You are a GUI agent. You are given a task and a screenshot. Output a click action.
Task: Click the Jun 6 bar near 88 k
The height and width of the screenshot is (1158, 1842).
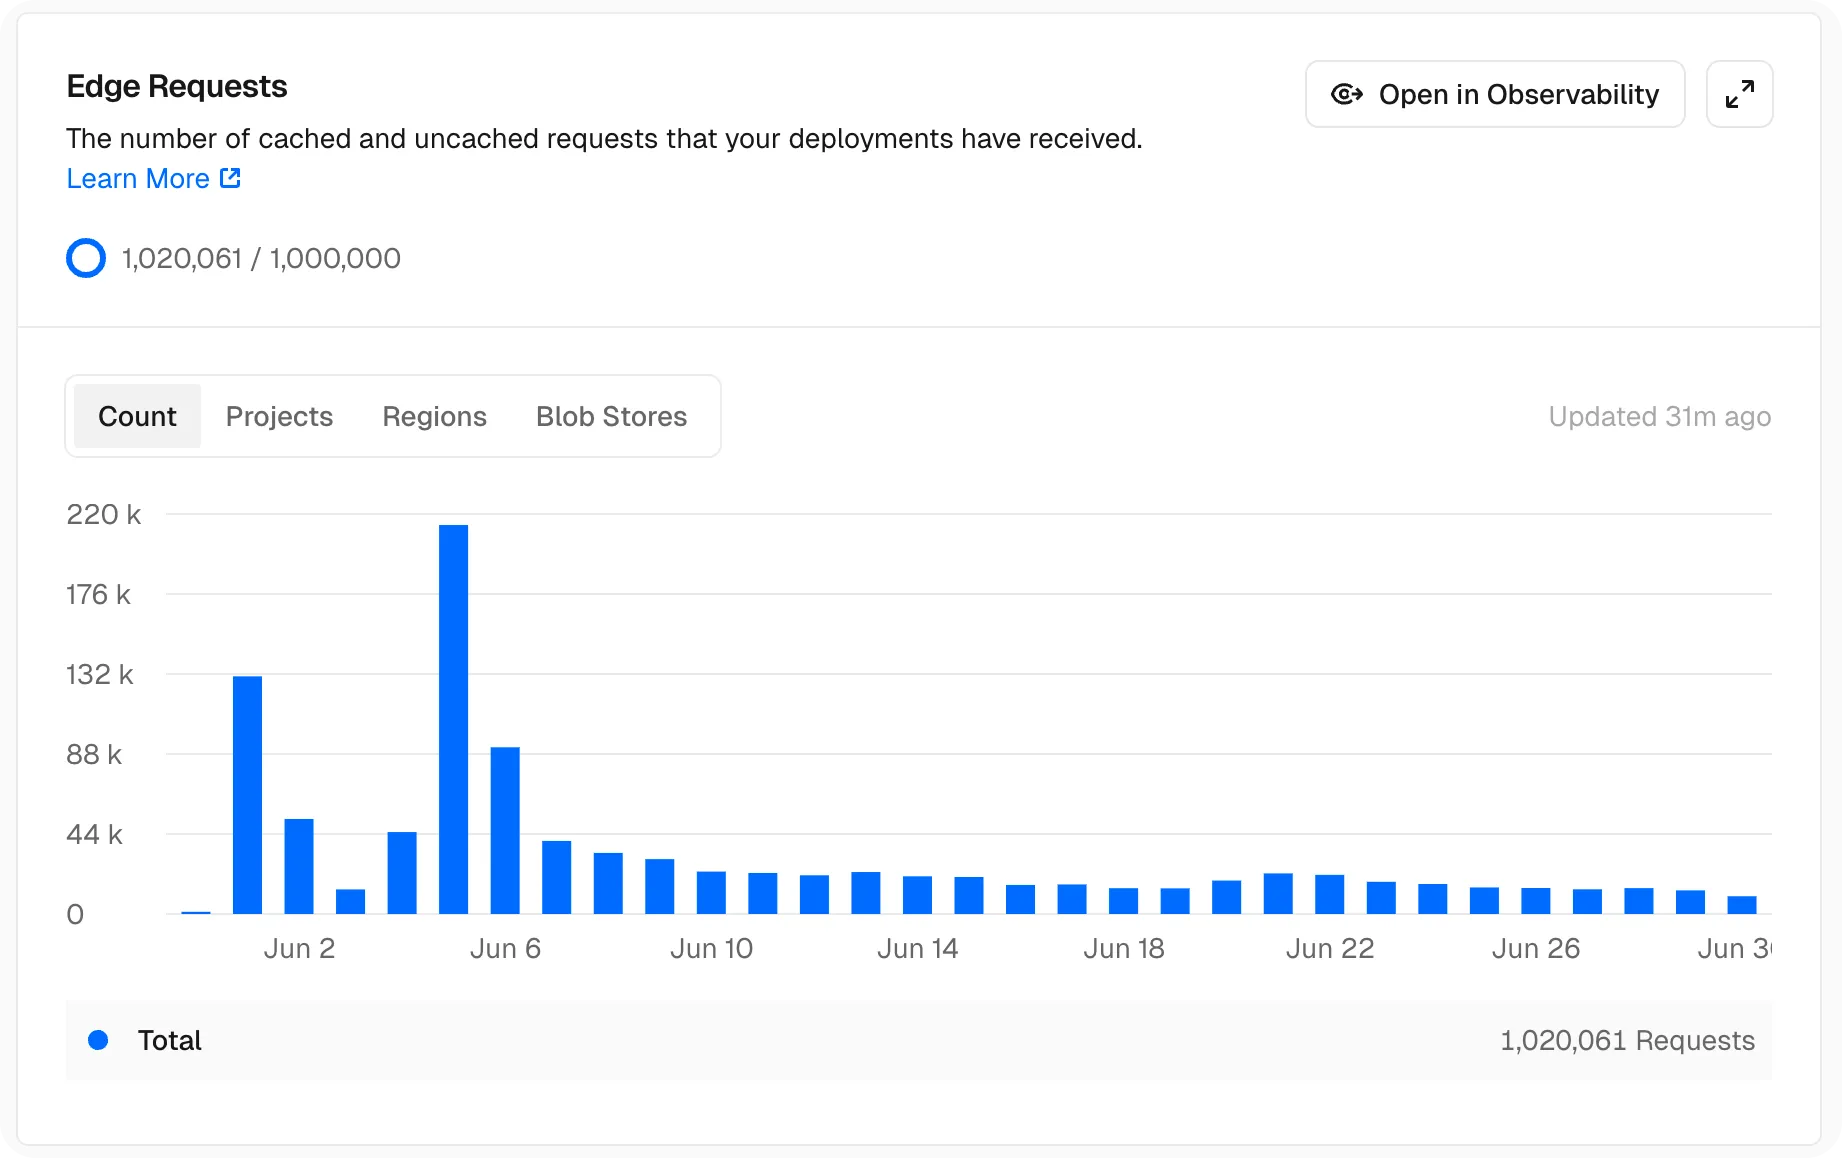505,830
